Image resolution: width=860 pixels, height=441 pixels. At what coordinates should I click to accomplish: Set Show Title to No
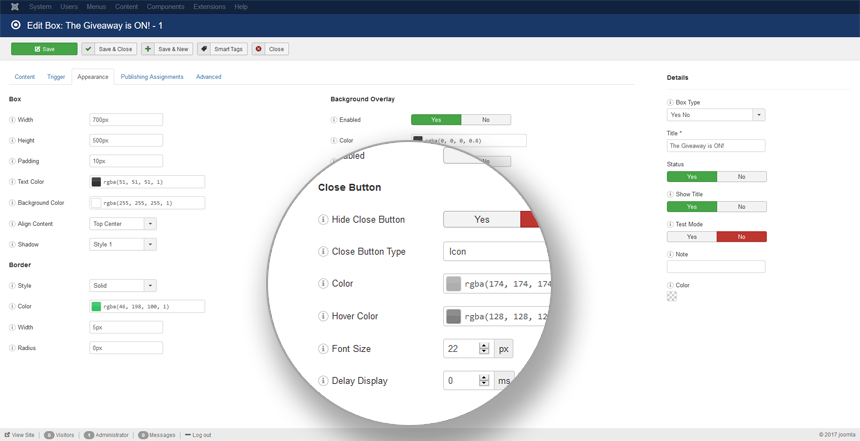pos(742,207)
